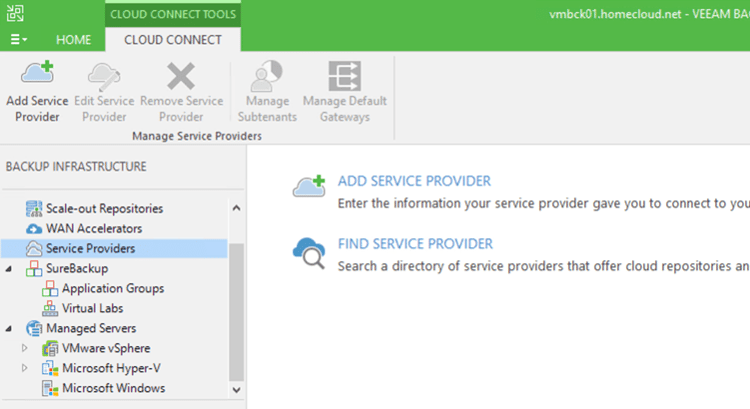The height and width of the screenshot is (409, 750).
Task: Expand the VMware vSphere tree node
Action: 26,348
